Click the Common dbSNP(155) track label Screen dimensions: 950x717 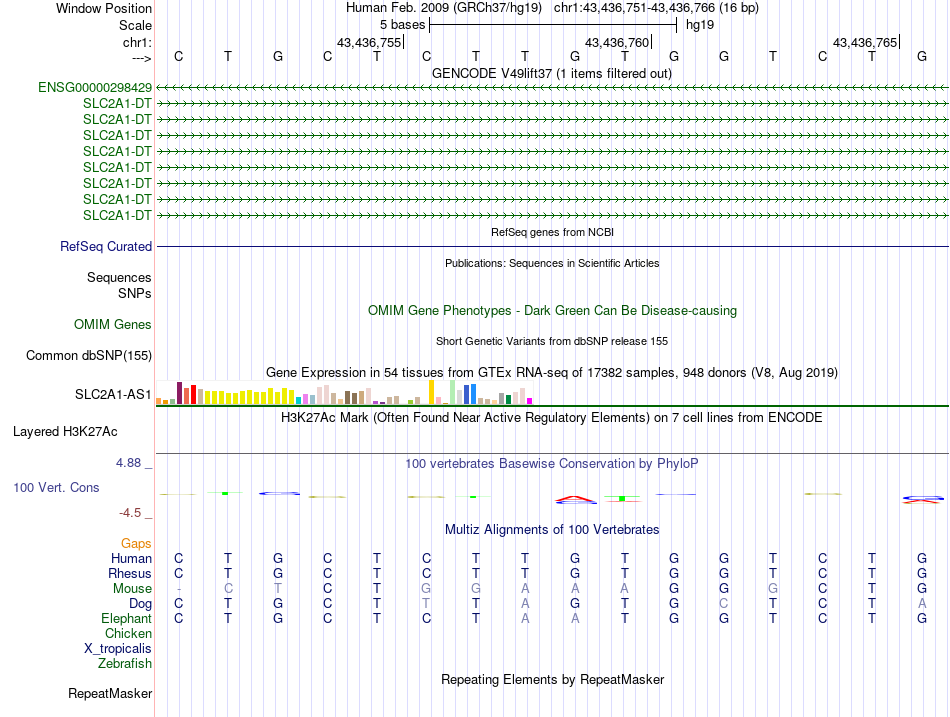tap(88, 356)
